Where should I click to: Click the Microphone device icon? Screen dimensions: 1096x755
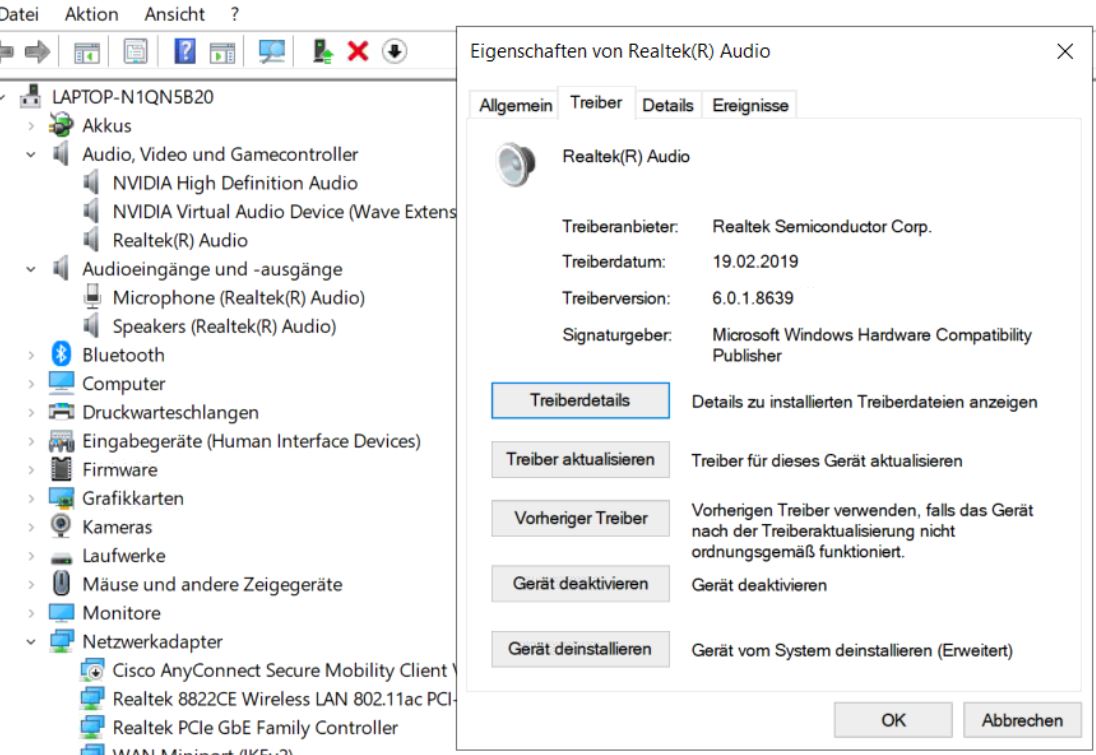[x=92, y=296]
